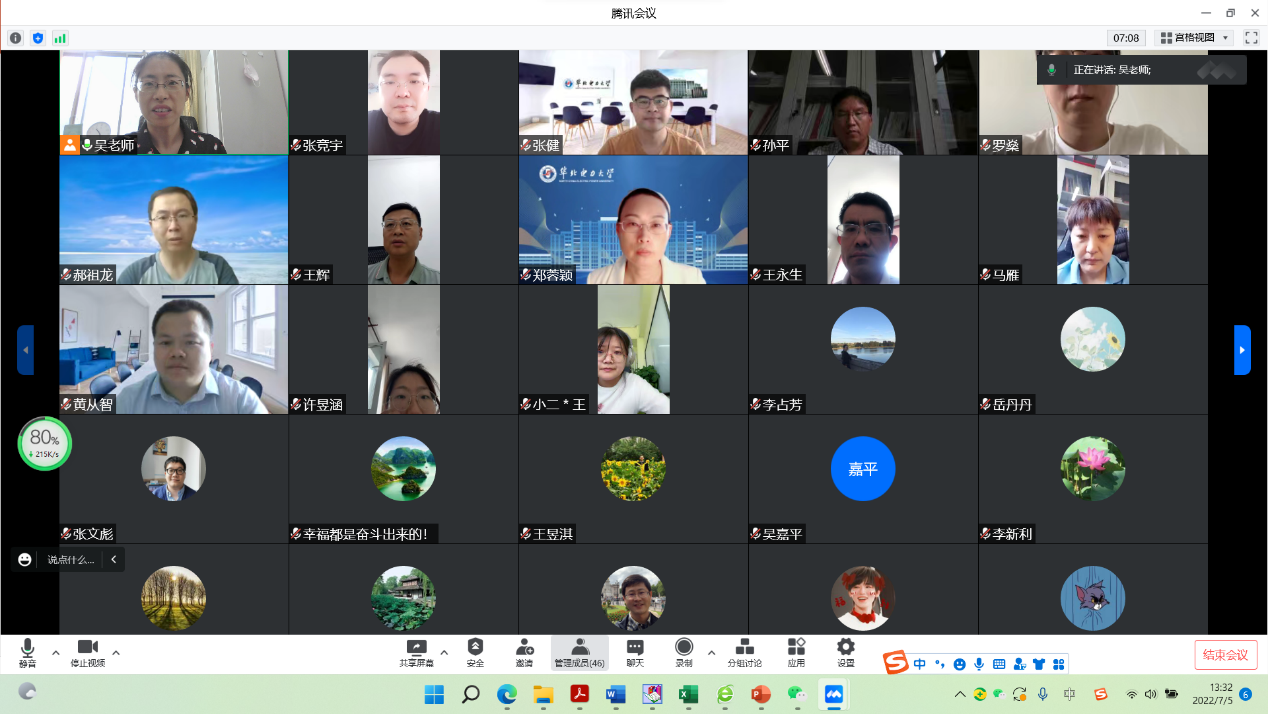Viewport: 1268px width, 714px height.
Task: Open the 宫格视图 layout dropdown
Action: point(1194,38)
